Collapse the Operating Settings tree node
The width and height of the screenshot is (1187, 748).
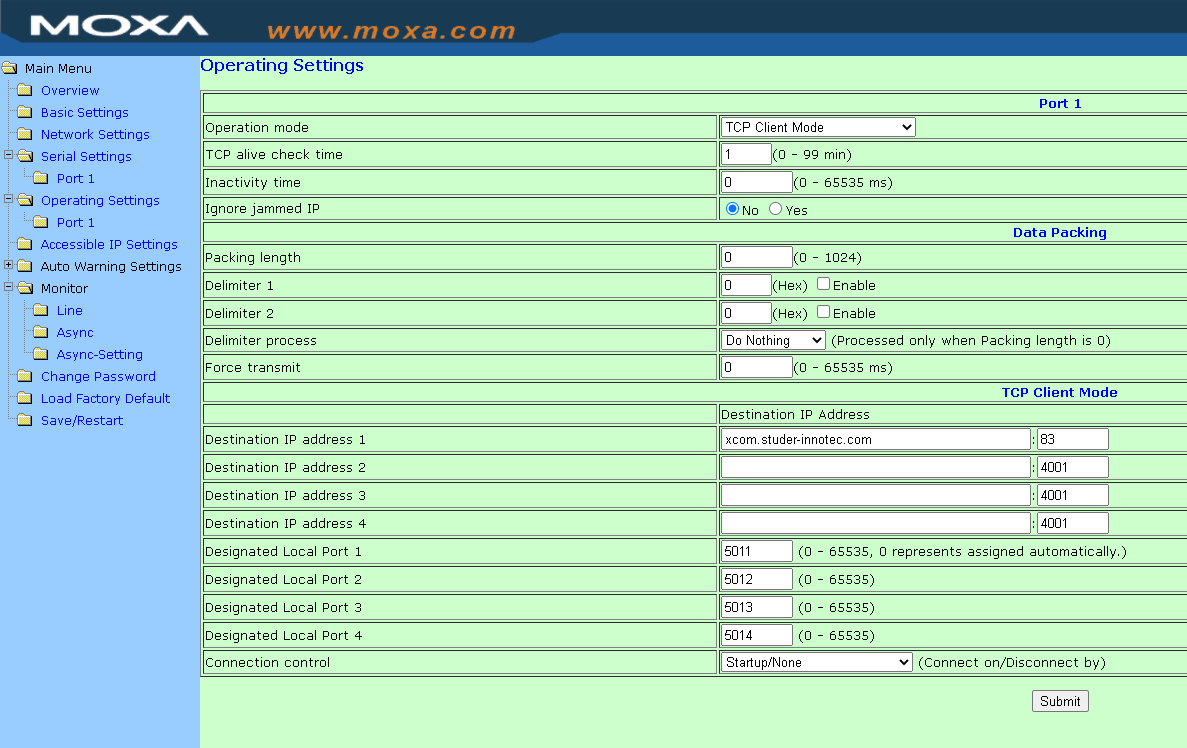pyautogui.click(x=8, y=199)
